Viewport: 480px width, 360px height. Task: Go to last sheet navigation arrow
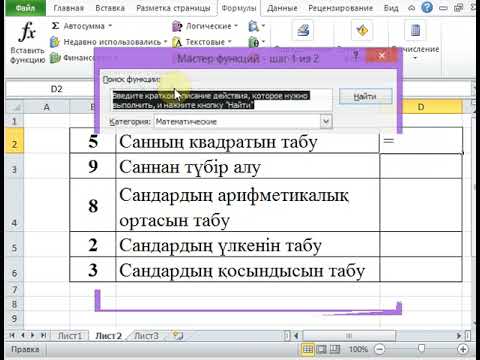43,335
